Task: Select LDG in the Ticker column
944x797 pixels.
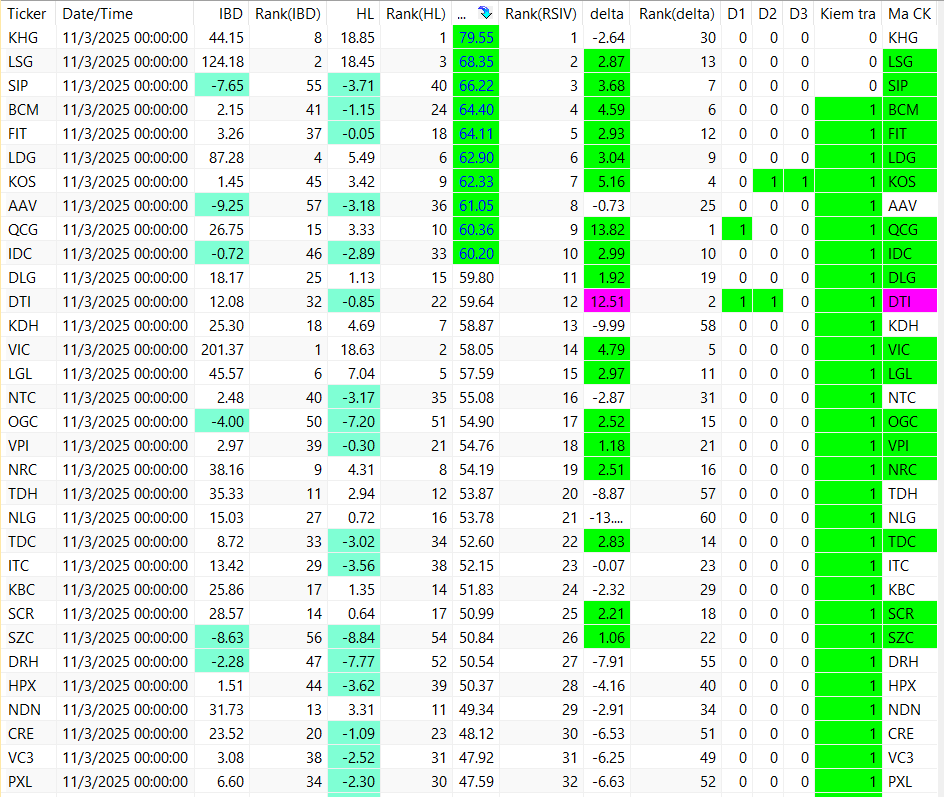Action: (x=22, y=158)
